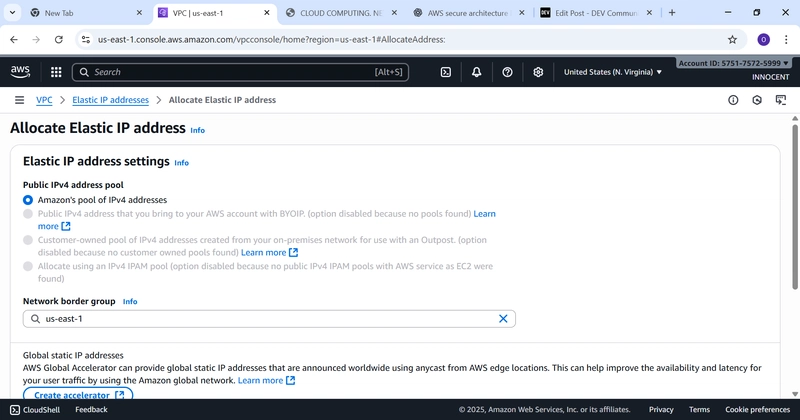Open the tab search dropdown arrow

point(12,13)
